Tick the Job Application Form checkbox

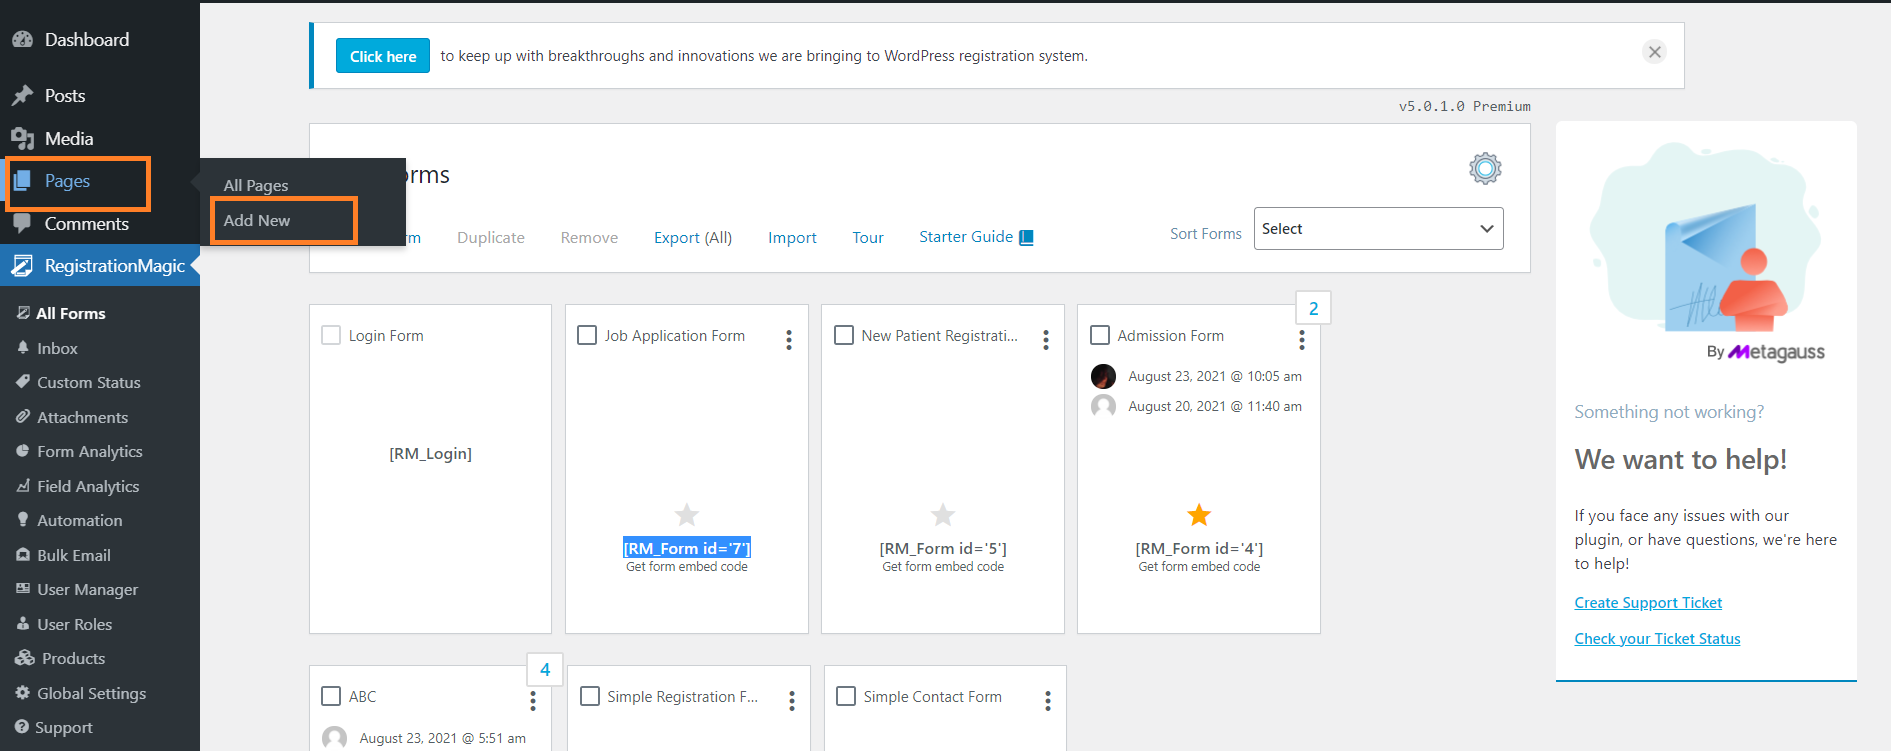pos(587,335)
